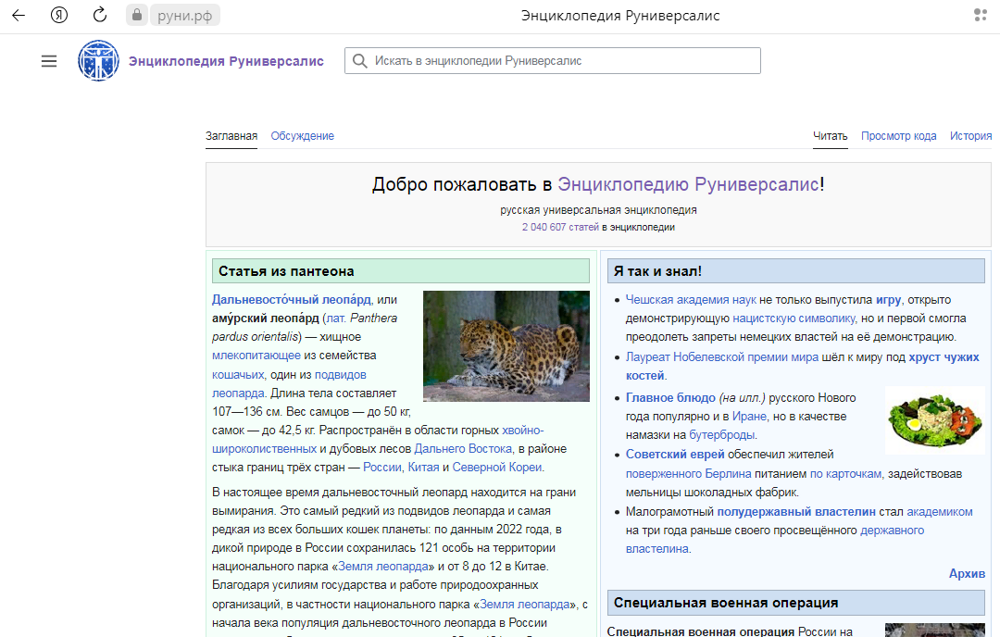Select the Заглавная tab

coord(232,136)
